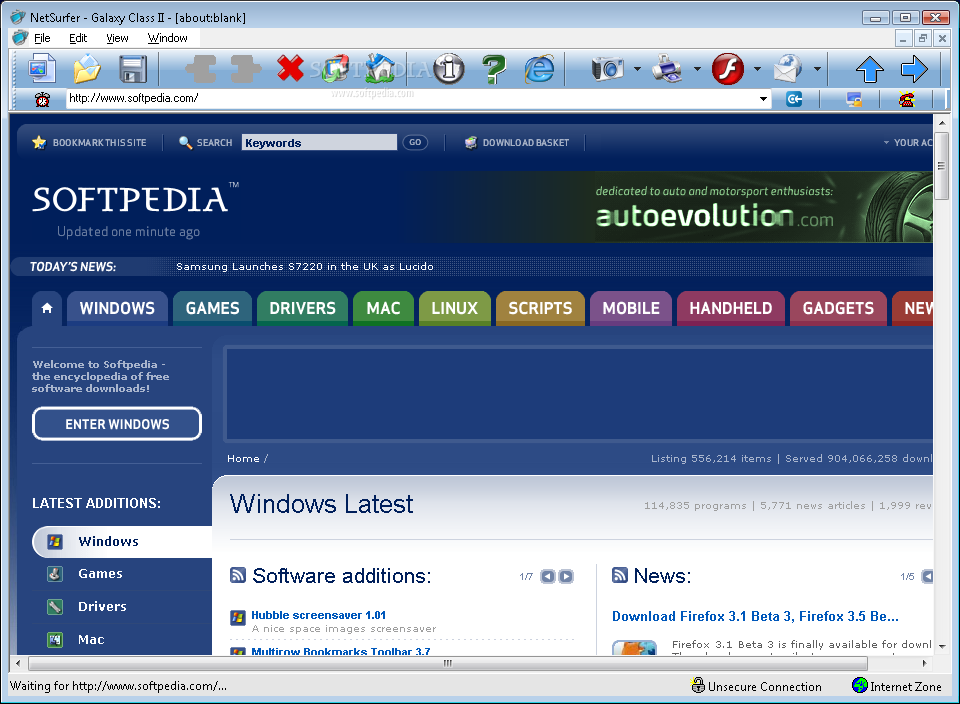Switch to the GADGETS category tab
The height and width of the screenshot is (704, 960).
838,308
